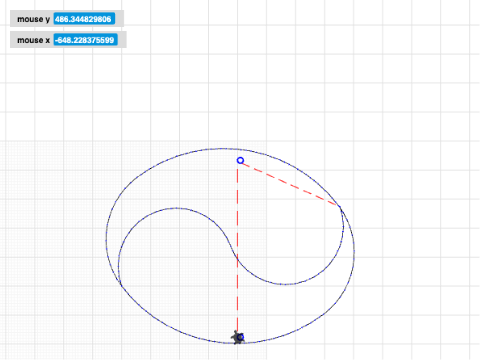Click the vertical red dashed line midpoint
Image resolution: width=480 pixels, height=360 pixels.
coord(237,250)
